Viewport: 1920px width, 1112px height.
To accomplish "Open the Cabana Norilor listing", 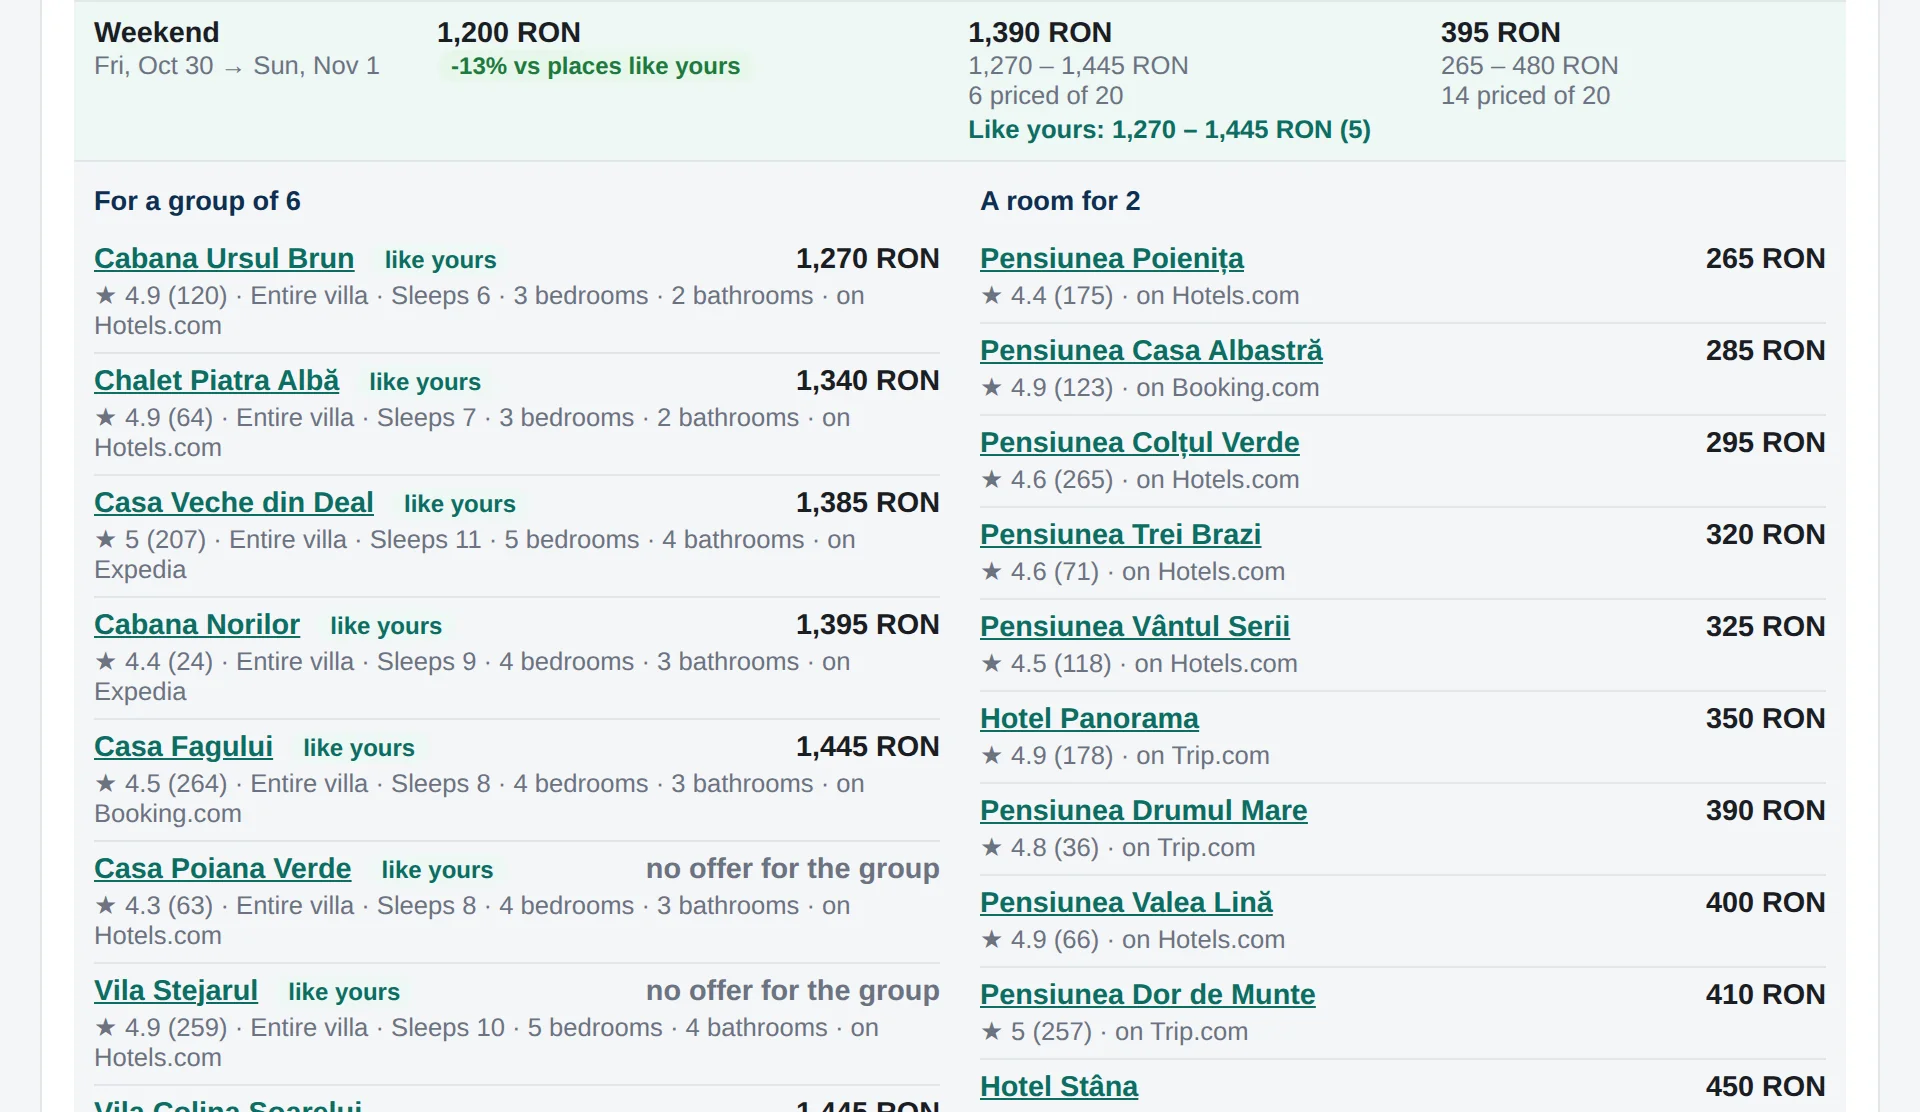I will pyautogui.click(x=197, y=624).
